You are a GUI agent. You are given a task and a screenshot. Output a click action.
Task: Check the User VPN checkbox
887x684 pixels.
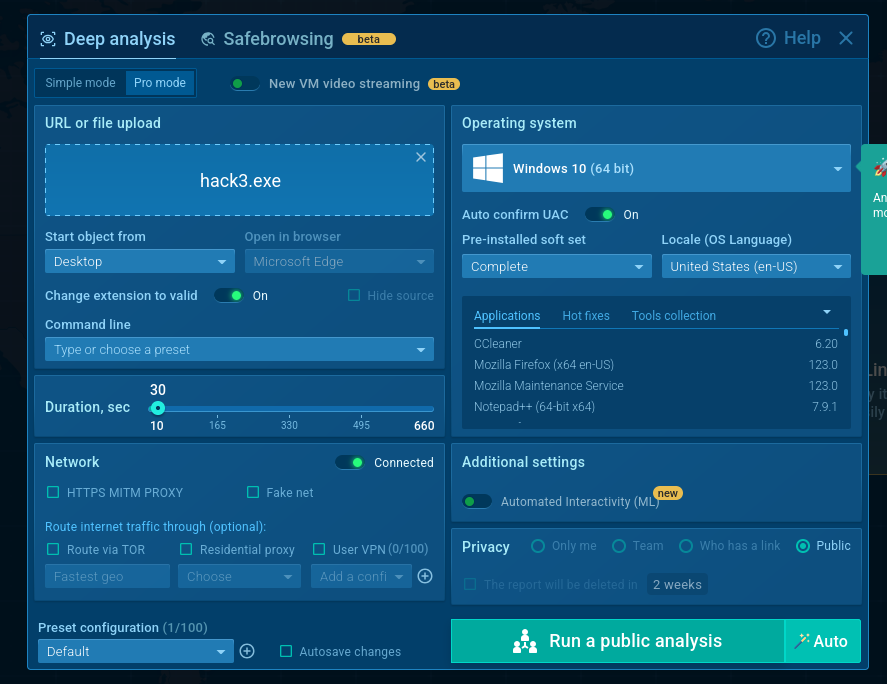click(x=319, y=549)
